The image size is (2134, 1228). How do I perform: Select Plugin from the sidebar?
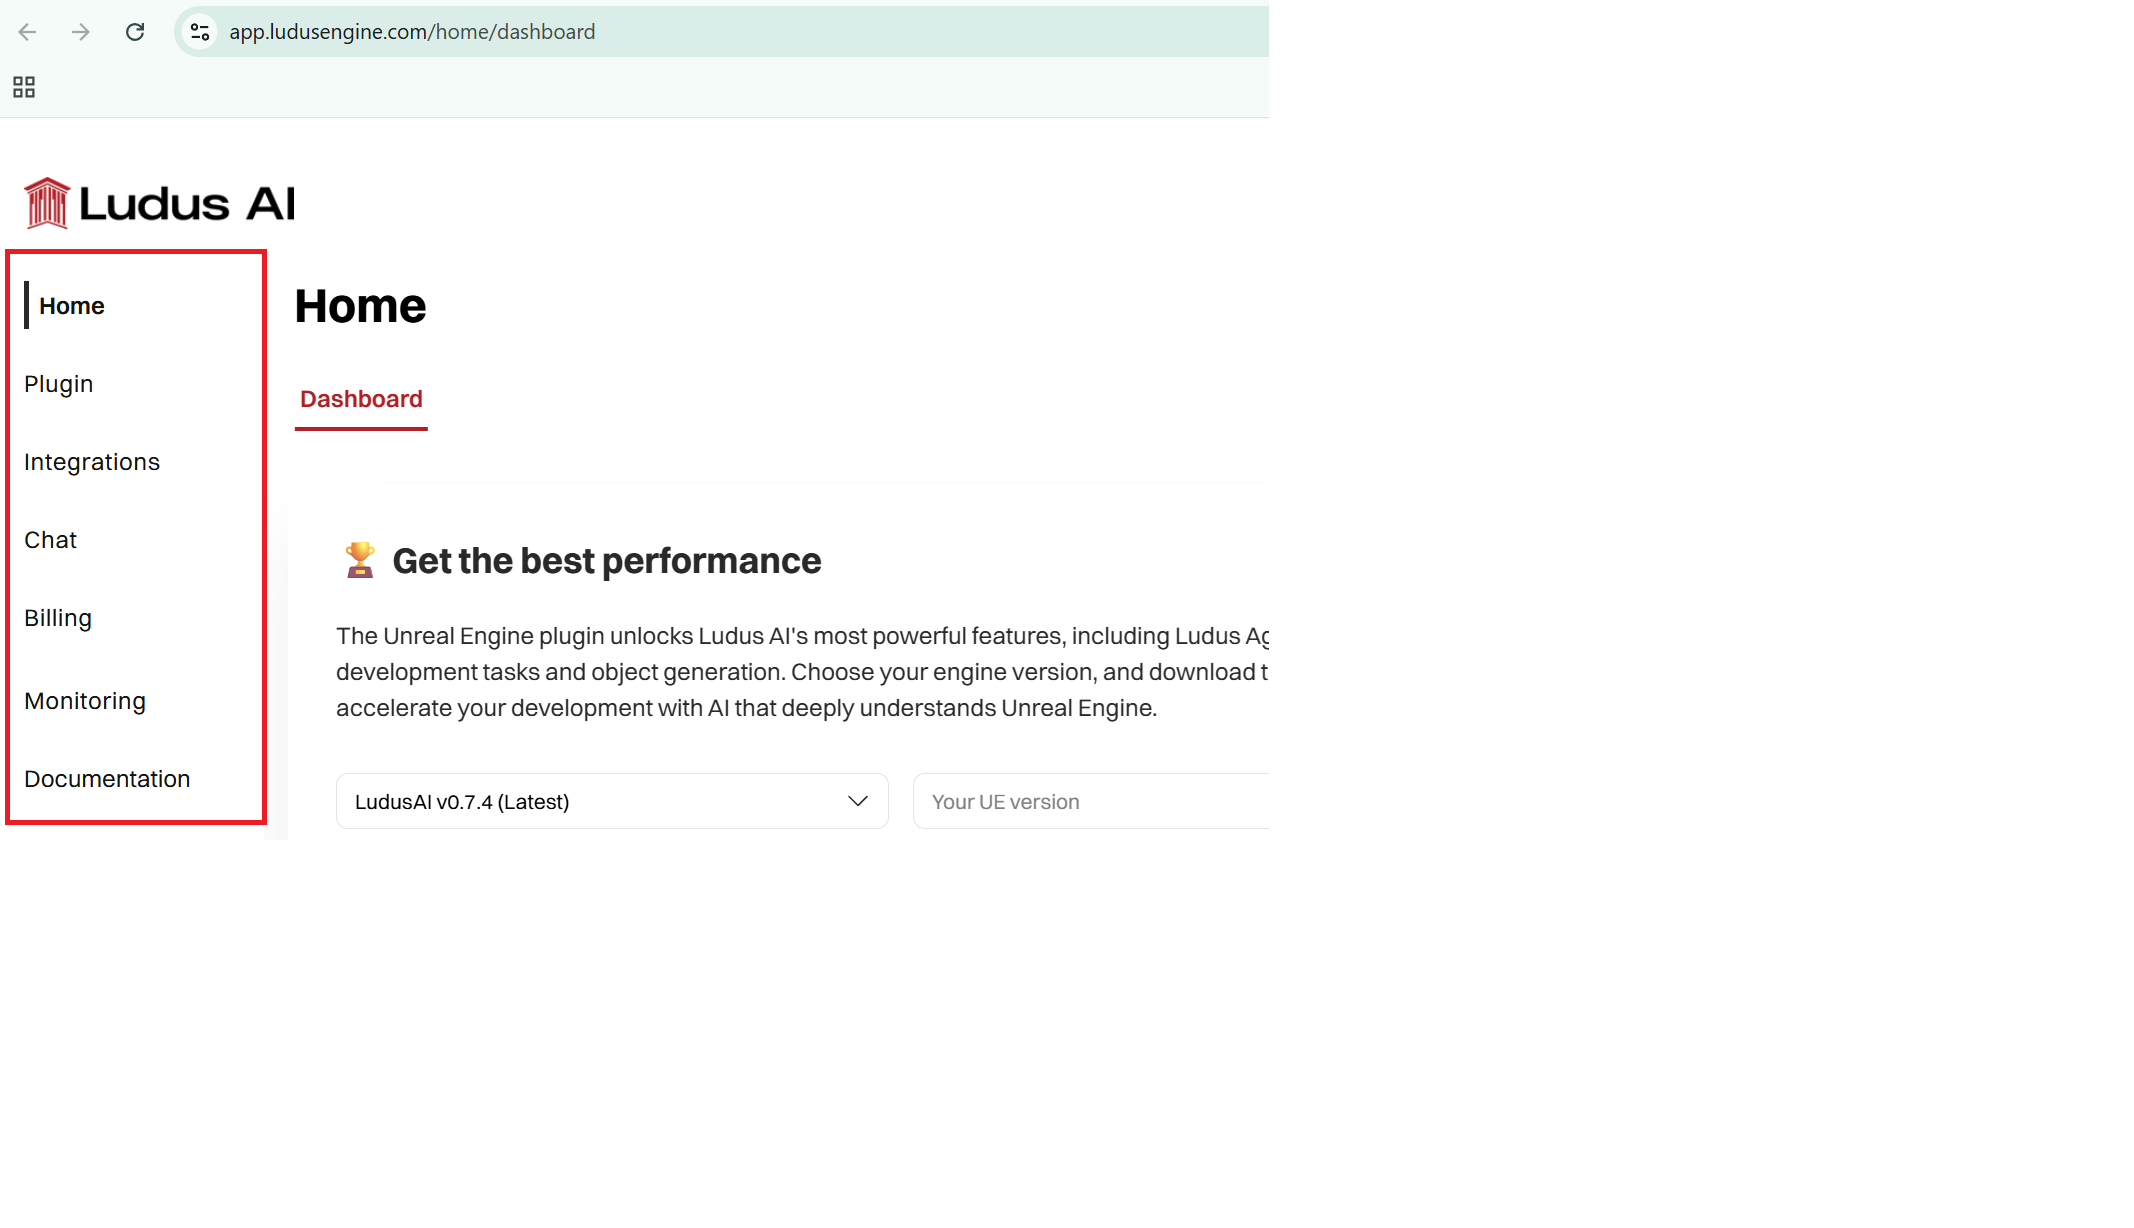pos(58,383)
